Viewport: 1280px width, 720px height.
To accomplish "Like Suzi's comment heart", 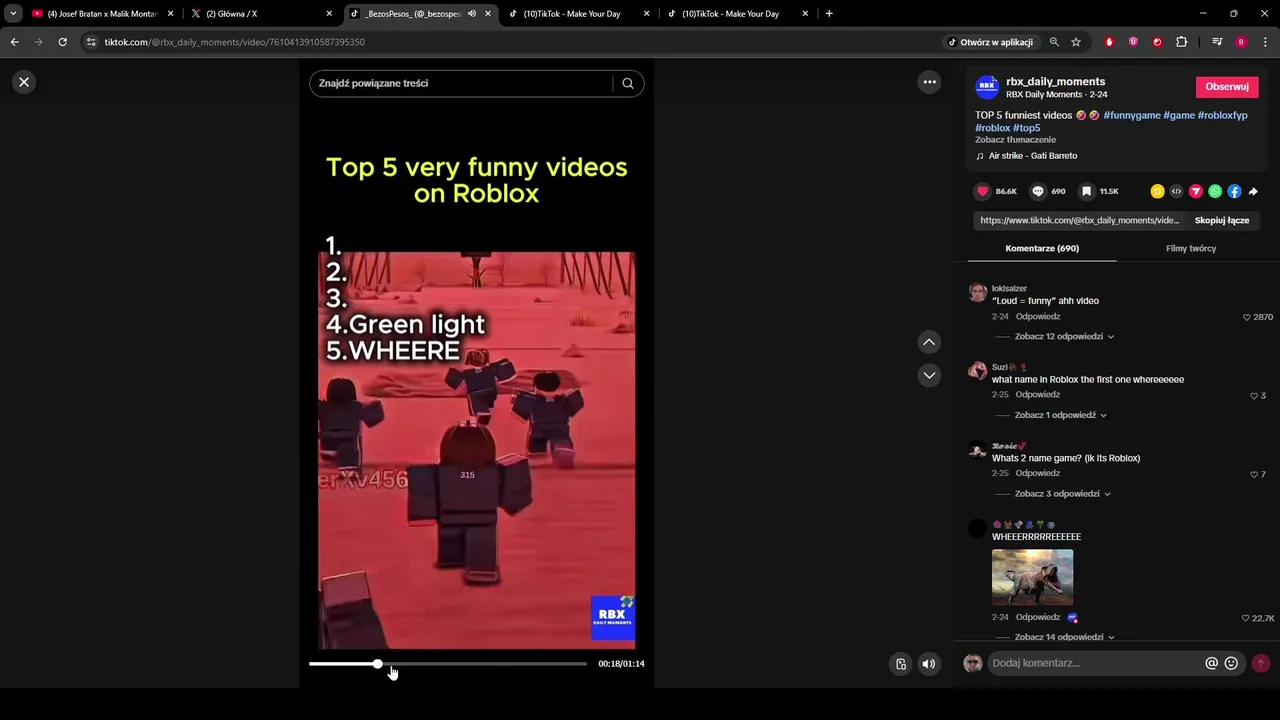I will tap(1254, 396).
